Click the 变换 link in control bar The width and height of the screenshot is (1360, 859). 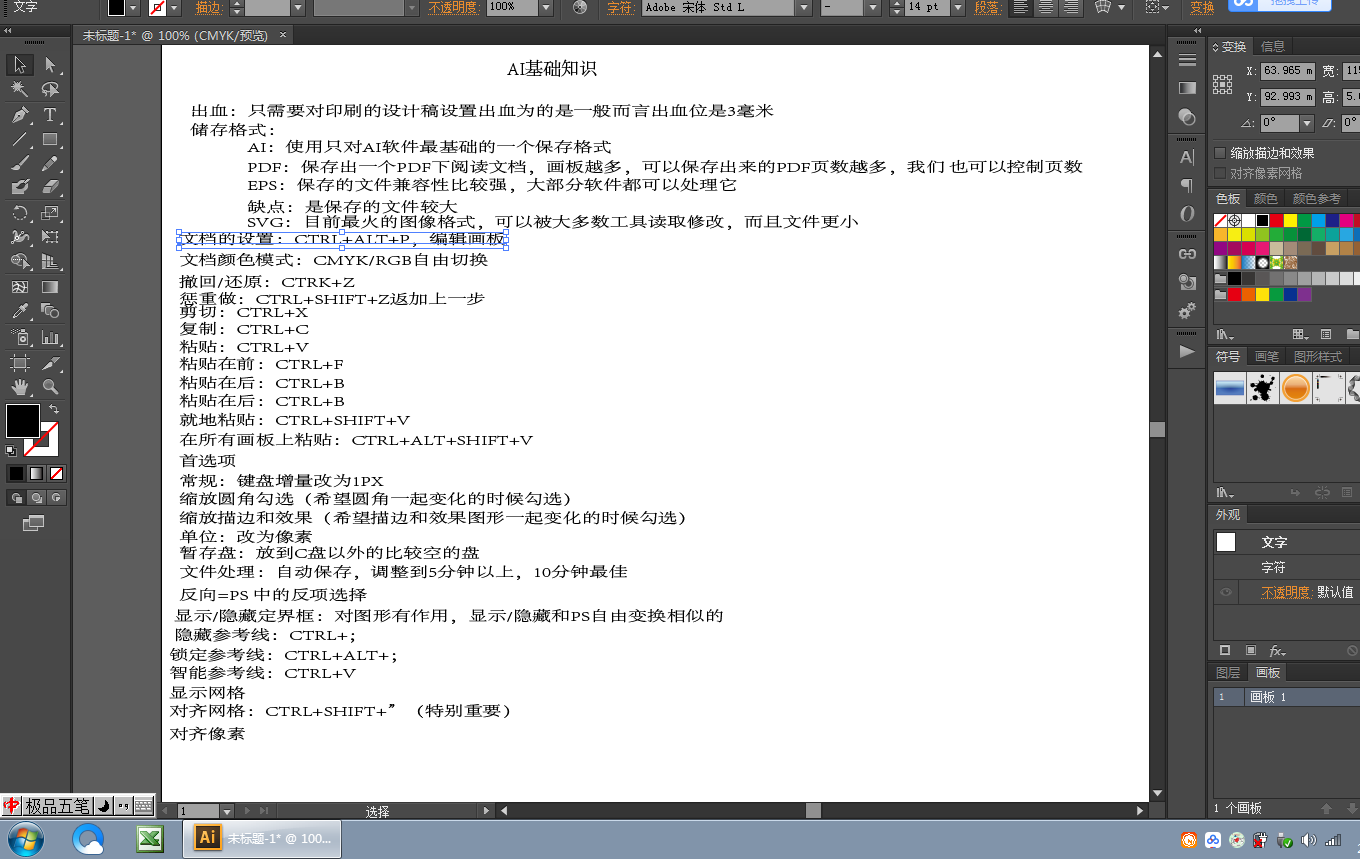(1202, 7)
